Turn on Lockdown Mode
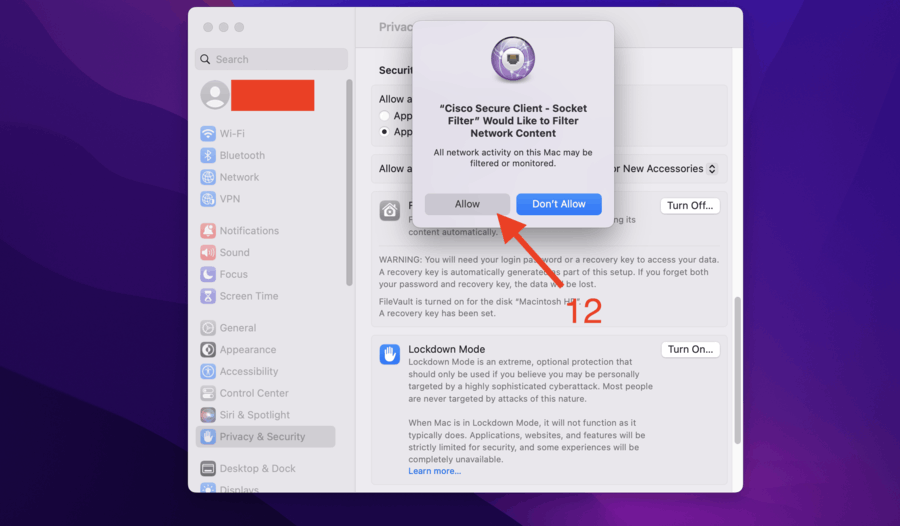Screen dimensions: 900x526 690,350
